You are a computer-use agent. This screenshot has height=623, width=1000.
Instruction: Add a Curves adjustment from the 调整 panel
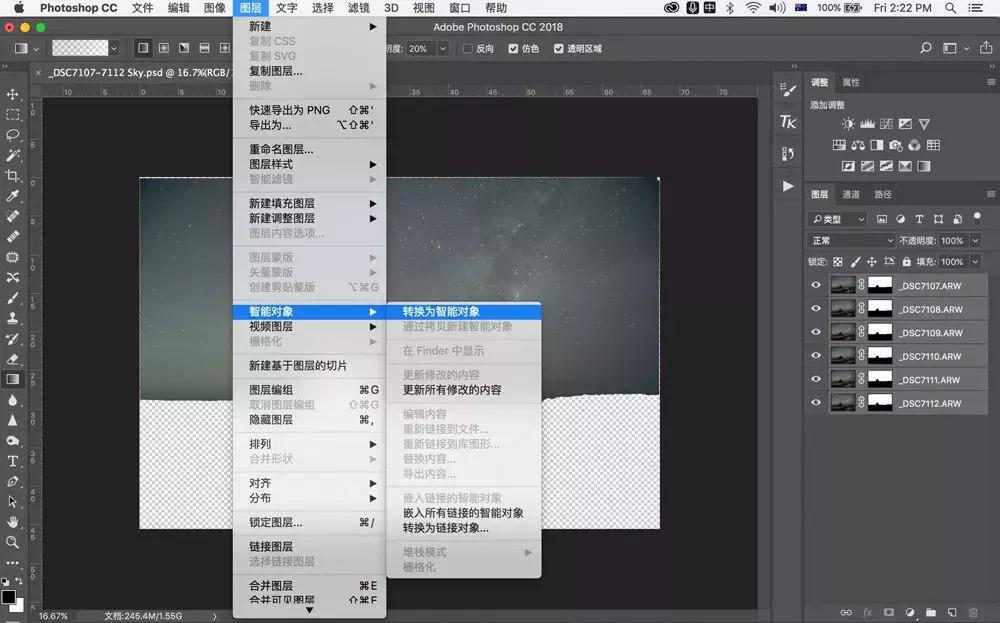(x=886, y=123)
